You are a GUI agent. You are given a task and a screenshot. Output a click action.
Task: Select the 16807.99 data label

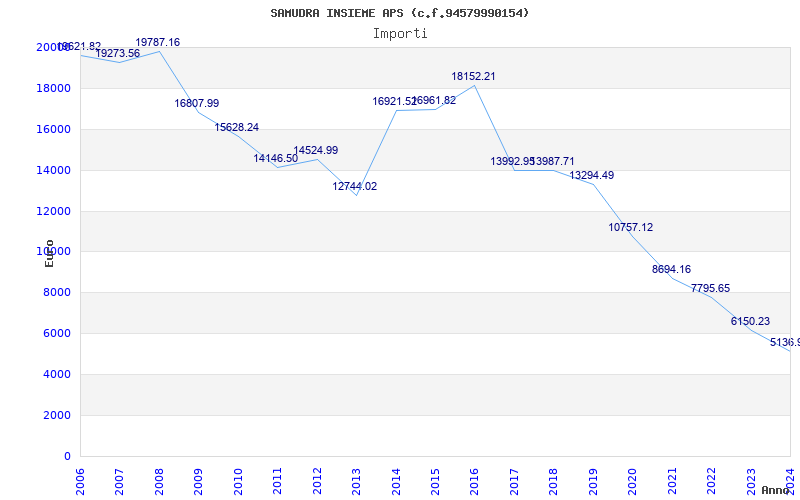tap(197, 103)
